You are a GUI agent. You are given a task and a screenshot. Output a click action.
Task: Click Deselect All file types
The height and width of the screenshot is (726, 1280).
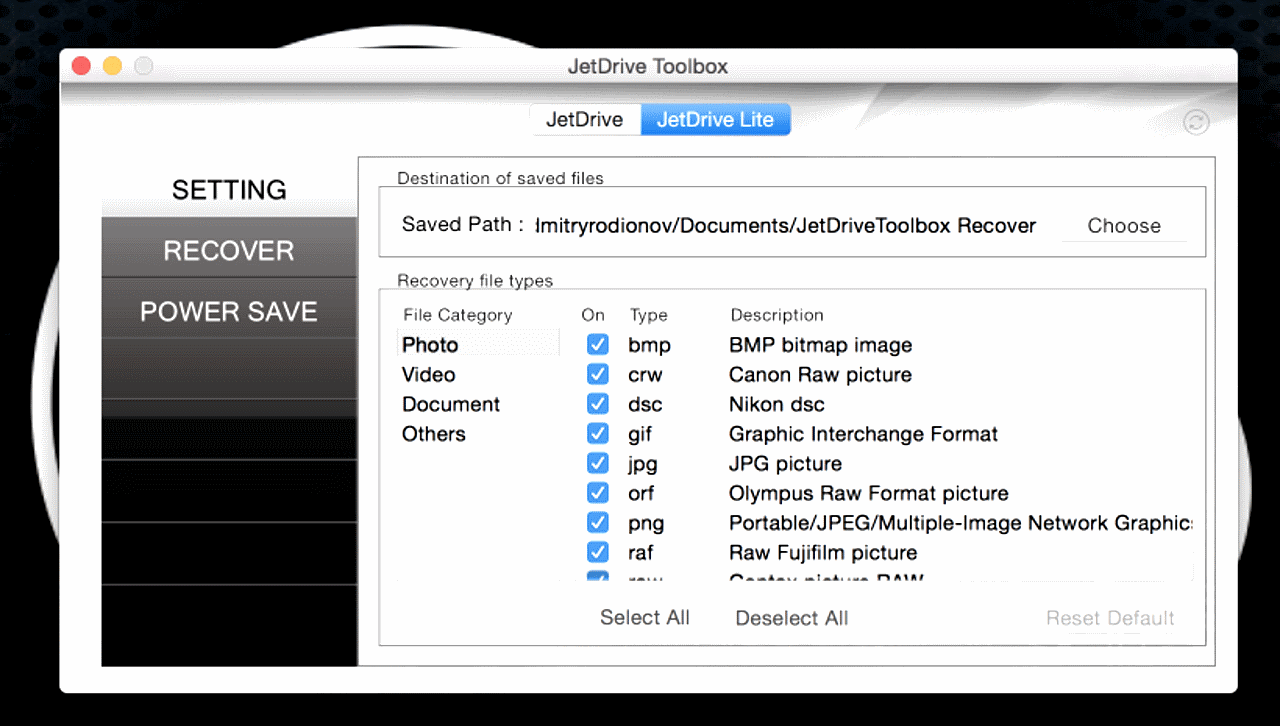791,617
